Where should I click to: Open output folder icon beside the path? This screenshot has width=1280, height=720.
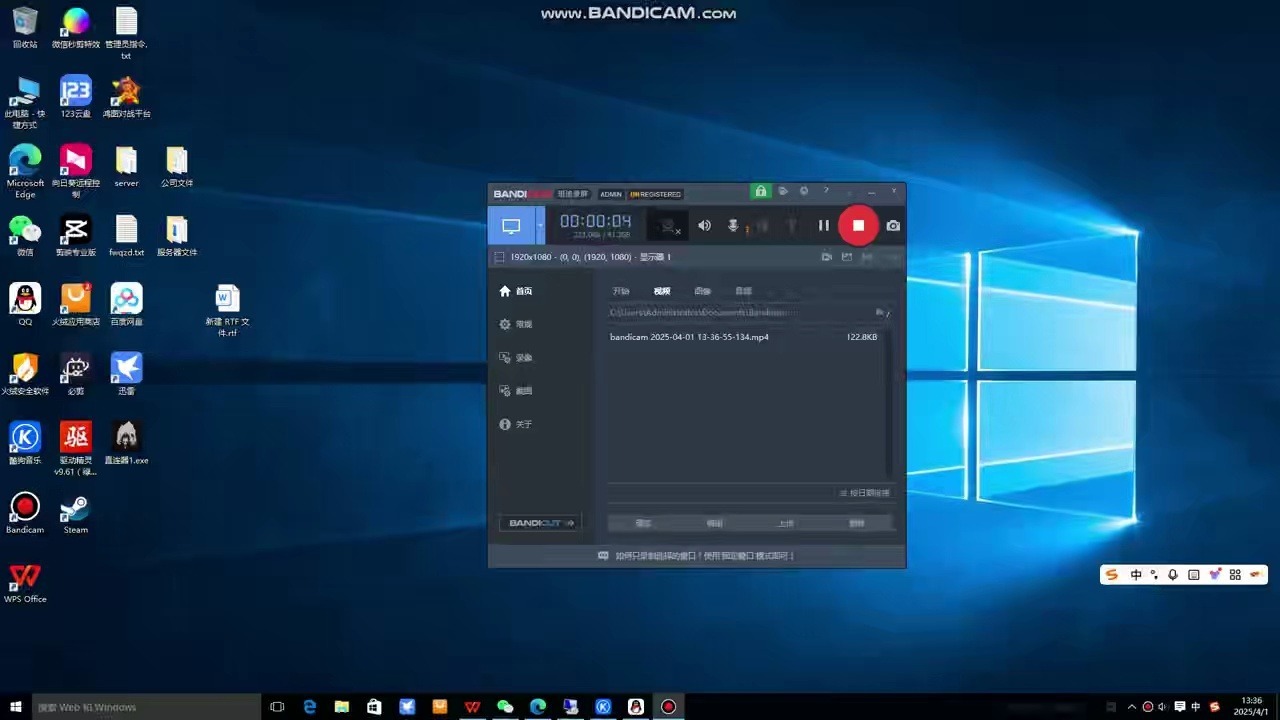point(881,312)
